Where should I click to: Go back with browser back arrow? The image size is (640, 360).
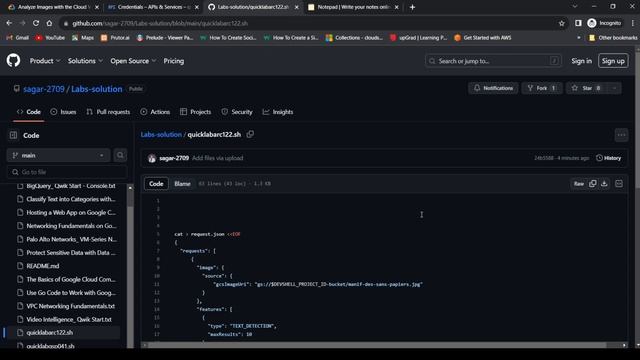click(9, 23)
